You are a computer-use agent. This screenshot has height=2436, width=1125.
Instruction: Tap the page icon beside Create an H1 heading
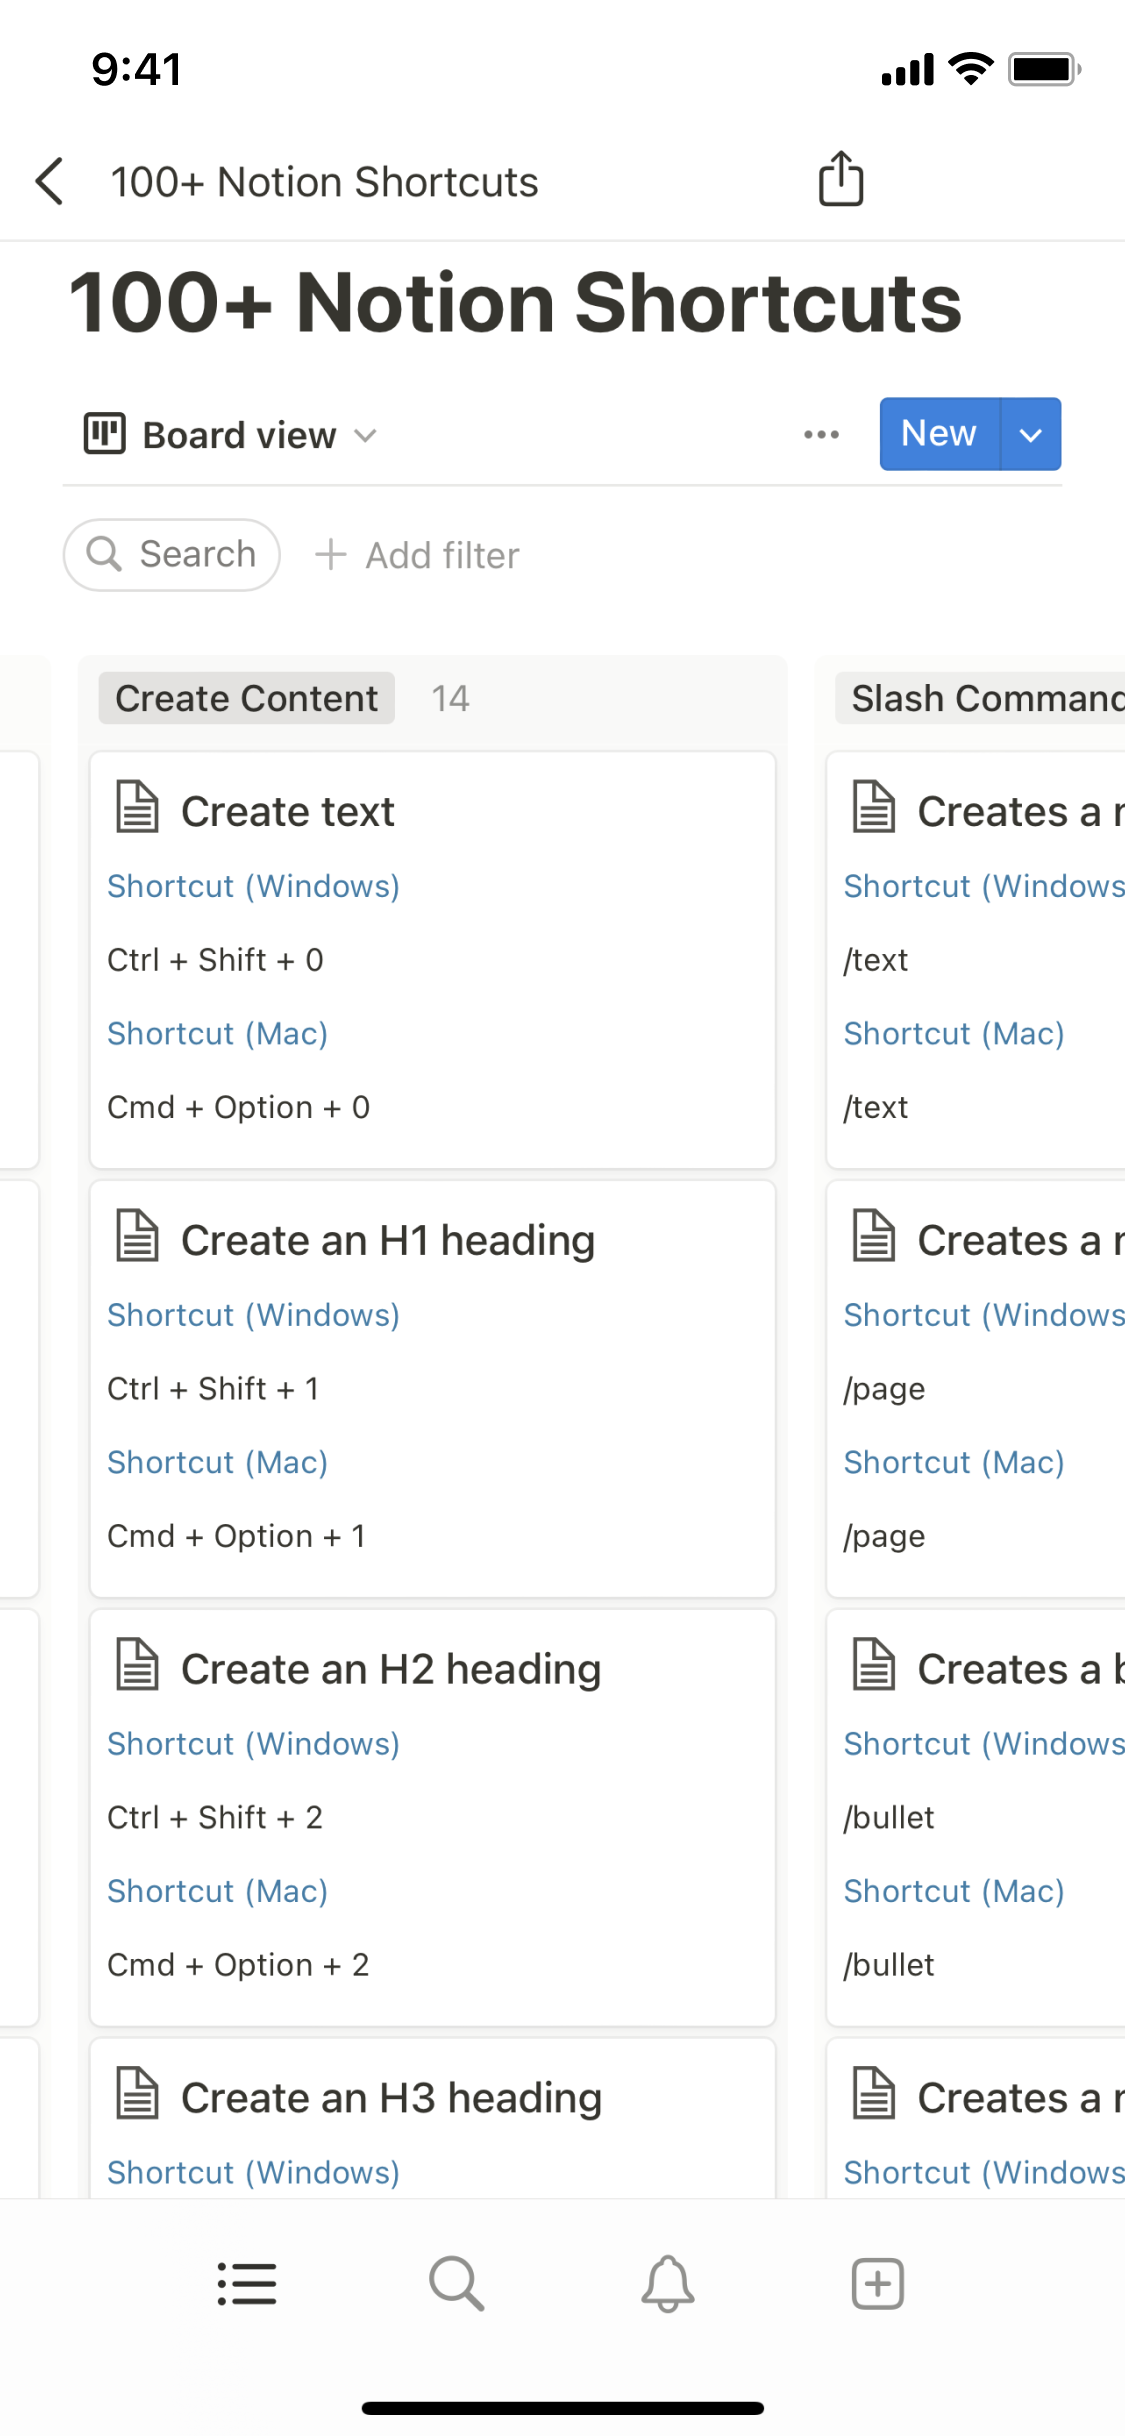(x=138, y=1237)
